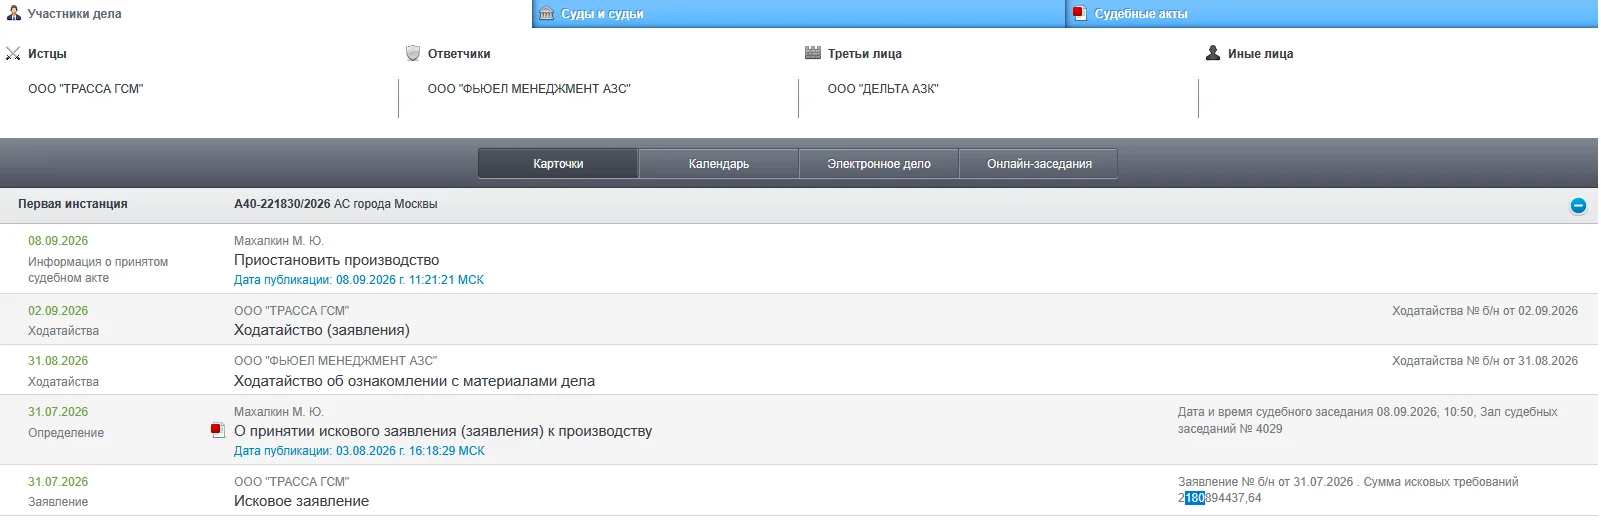1601x521 pixels.
Task: Click the castle icon next to Третьи лица
Action: point(813,53)
